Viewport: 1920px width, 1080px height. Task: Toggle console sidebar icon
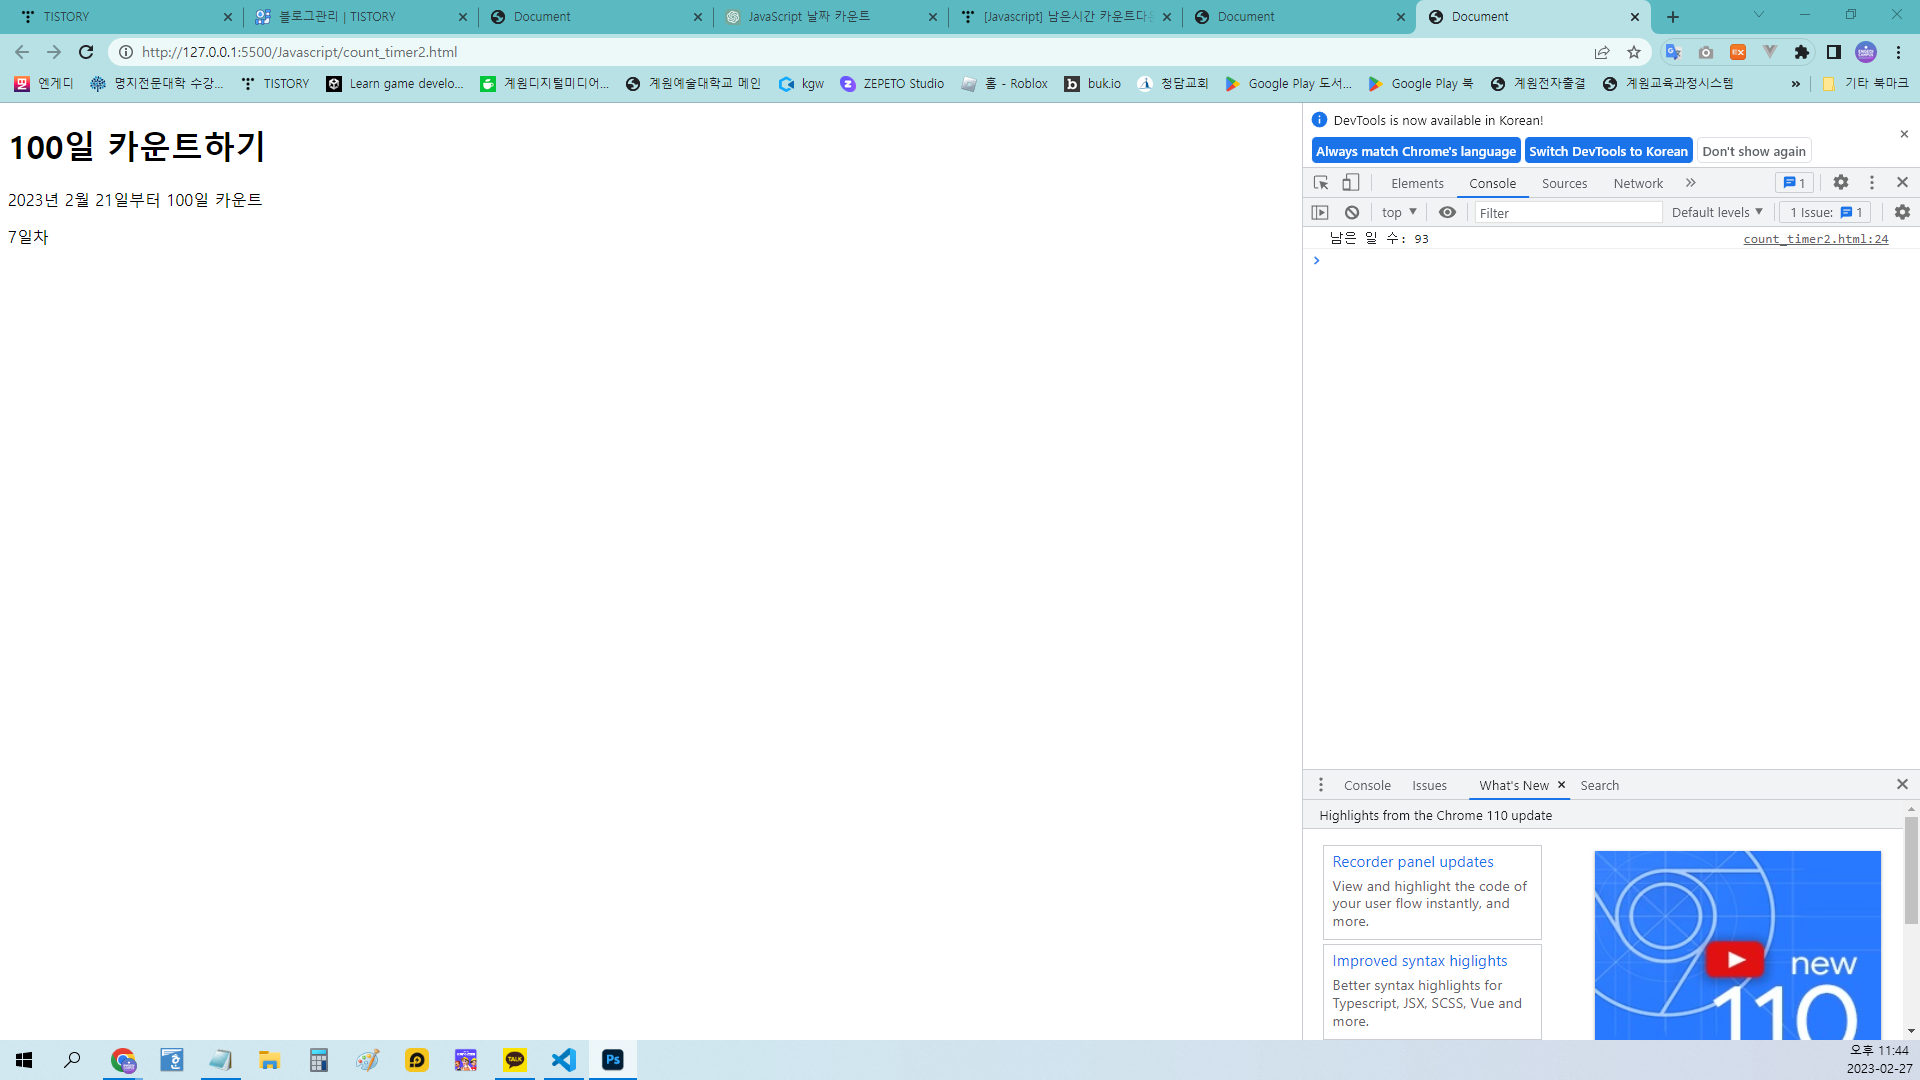pos(1320,212)
